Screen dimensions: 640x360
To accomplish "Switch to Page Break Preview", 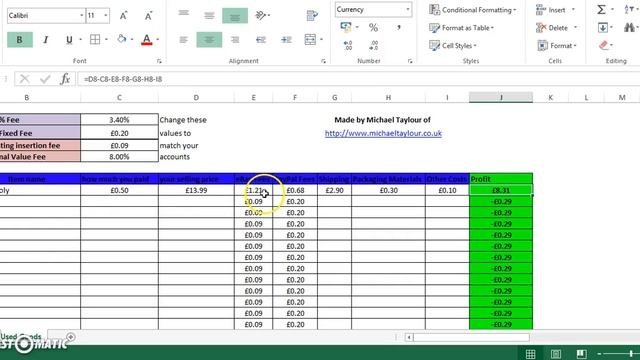I will pos(582,354).
